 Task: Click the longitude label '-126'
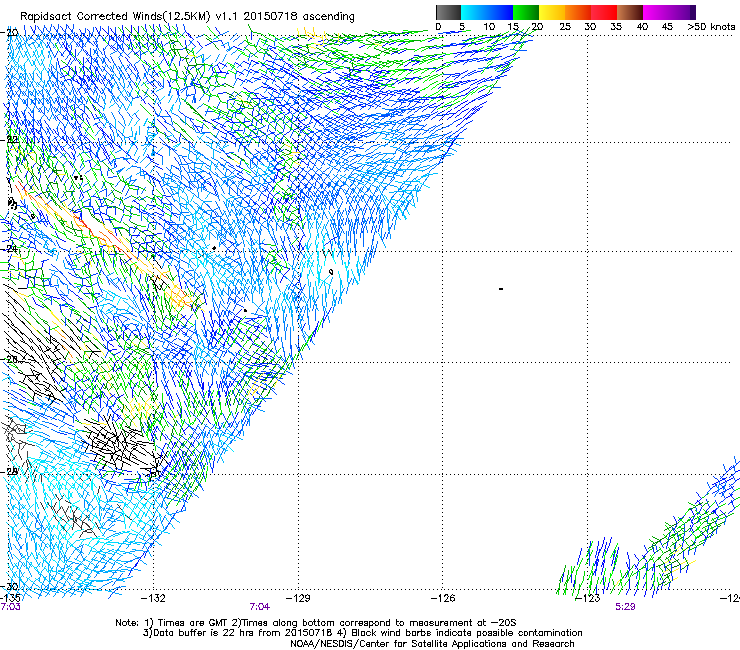pos(443,599)
